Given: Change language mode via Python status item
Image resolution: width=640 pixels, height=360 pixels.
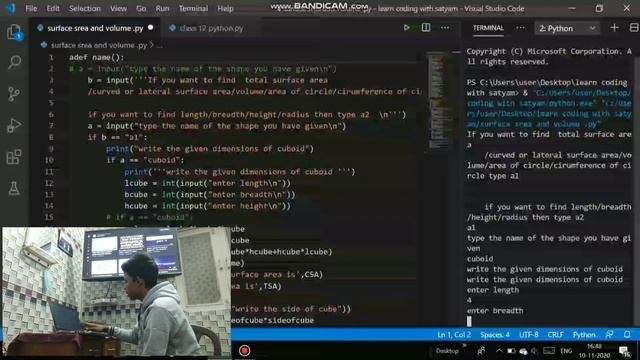Looking at the screenshot, I should click(x=584, y=335).
